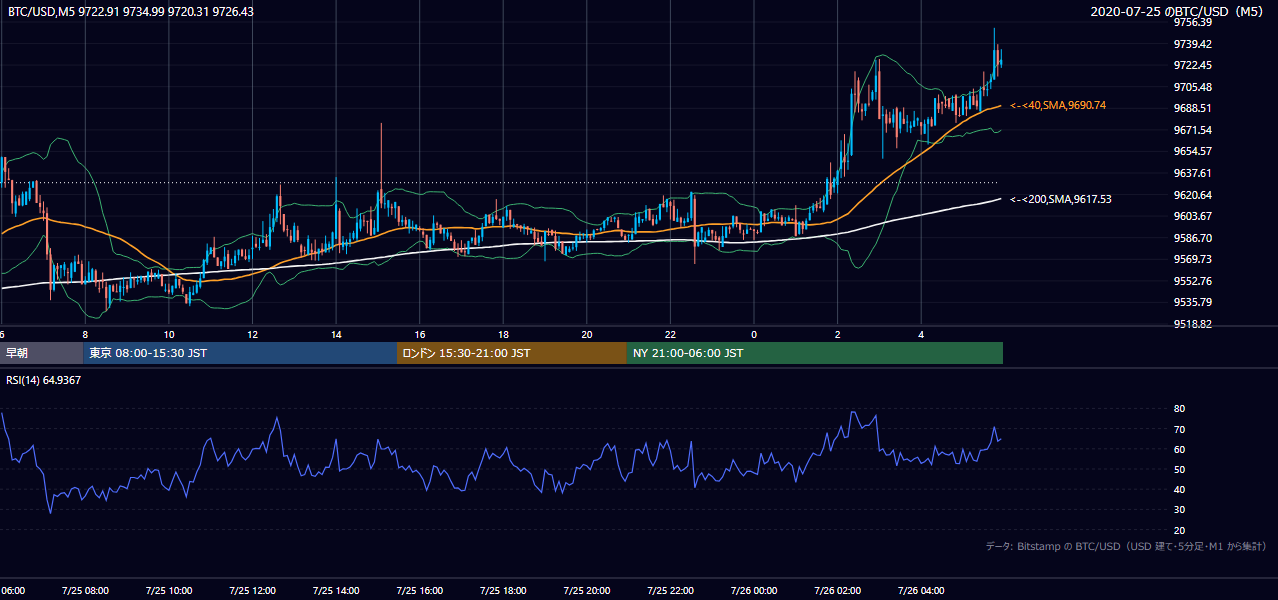1278x600 pixels.
Task: Click the 9688.51 price axis label
Action: 1193,108
